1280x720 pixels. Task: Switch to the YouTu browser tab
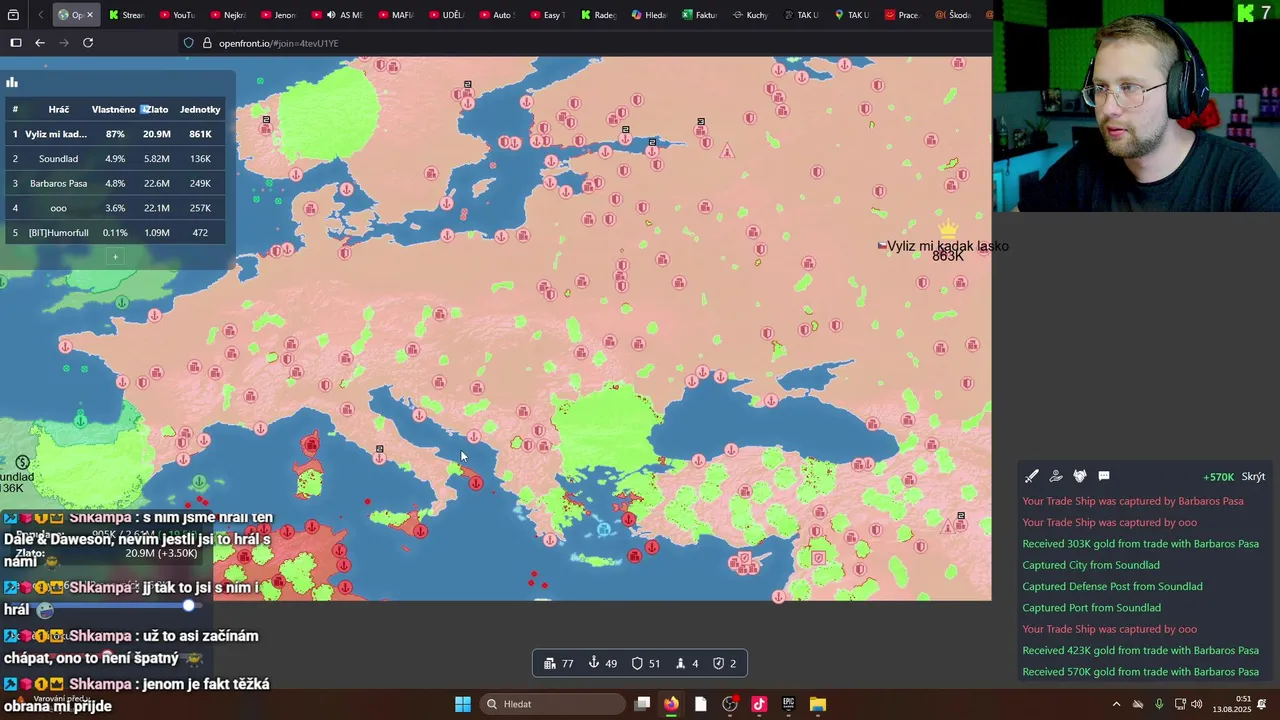point(178,15)
